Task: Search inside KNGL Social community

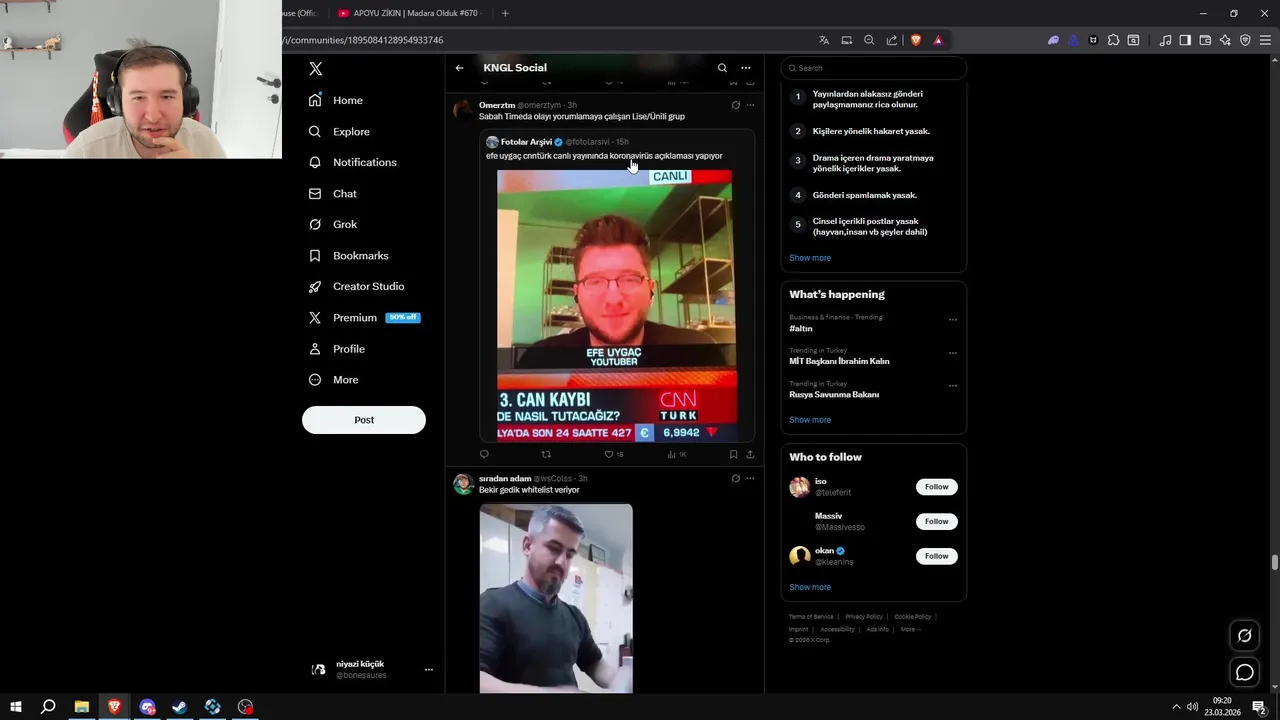Action: 722,68
